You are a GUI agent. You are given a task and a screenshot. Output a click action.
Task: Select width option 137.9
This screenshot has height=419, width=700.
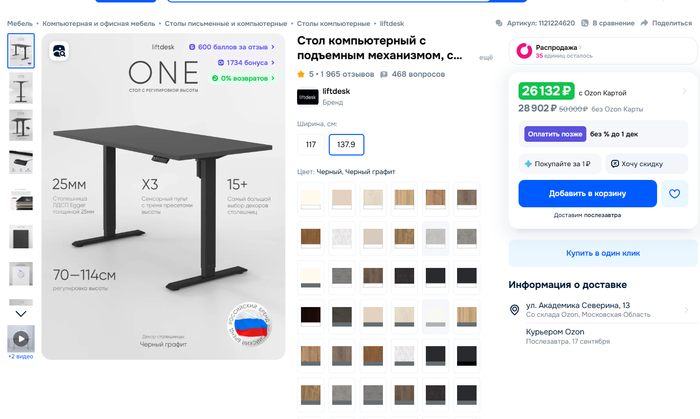click(x=346, y=145)
